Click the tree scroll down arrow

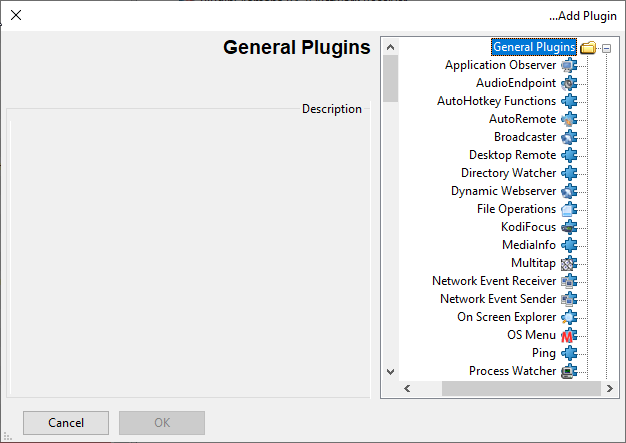point(390,372)
